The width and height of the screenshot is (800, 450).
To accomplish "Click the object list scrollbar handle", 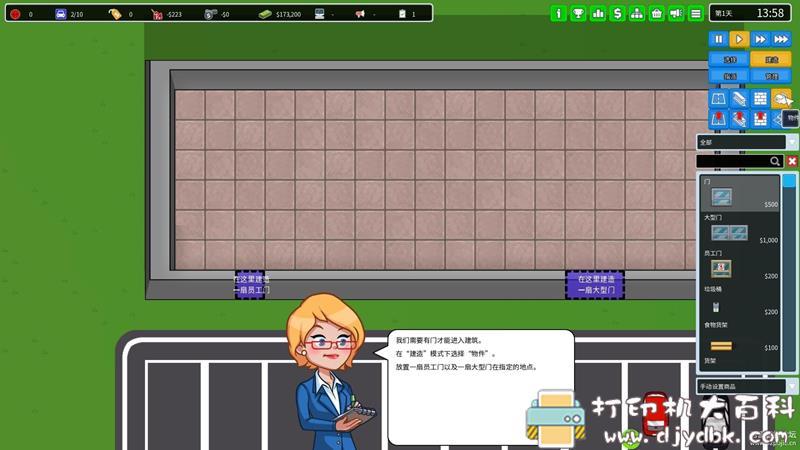I will pyautogui.click(x=789, y=181).
